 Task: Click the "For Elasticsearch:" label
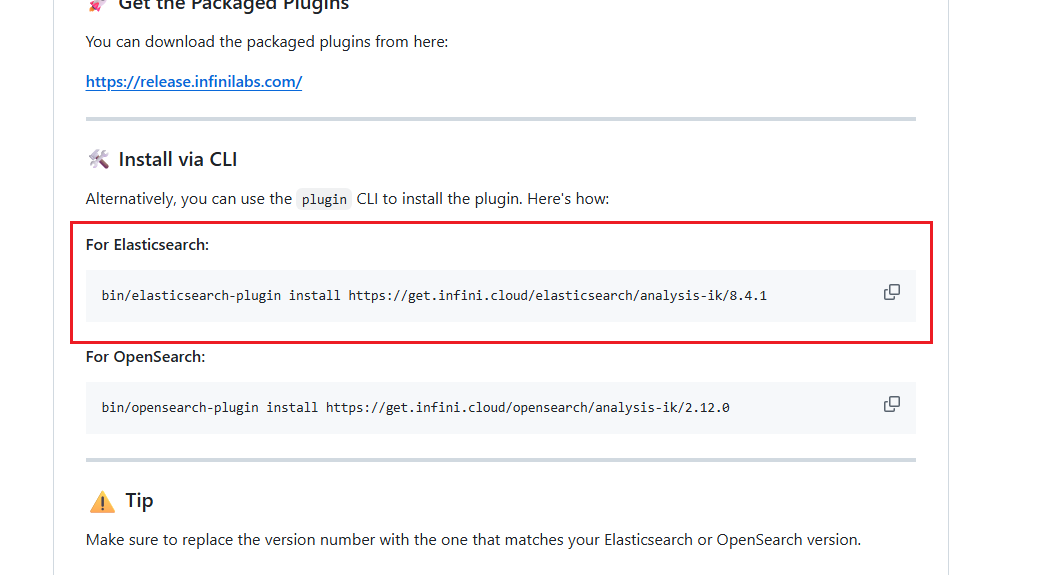click(147, 244)
